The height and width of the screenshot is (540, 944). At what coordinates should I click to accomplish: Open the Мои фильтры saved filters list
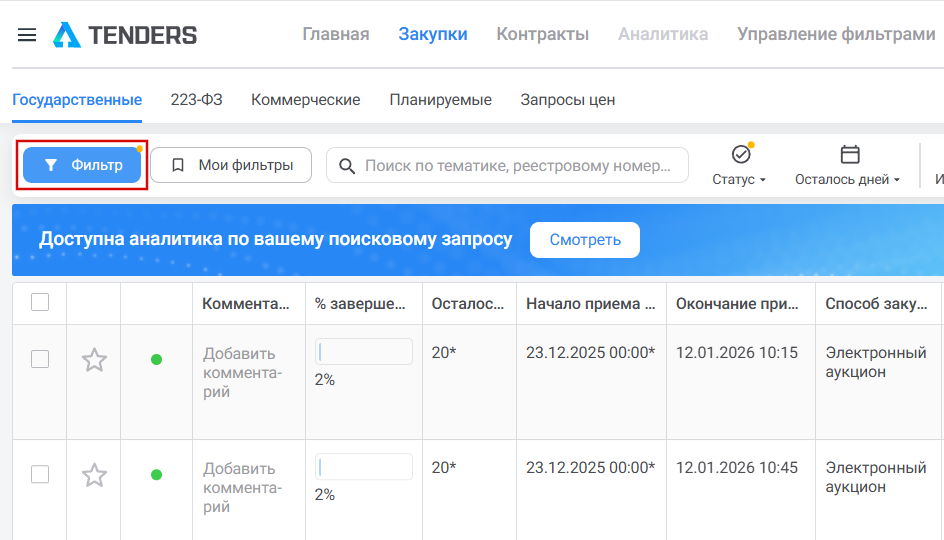click(231, 165)
